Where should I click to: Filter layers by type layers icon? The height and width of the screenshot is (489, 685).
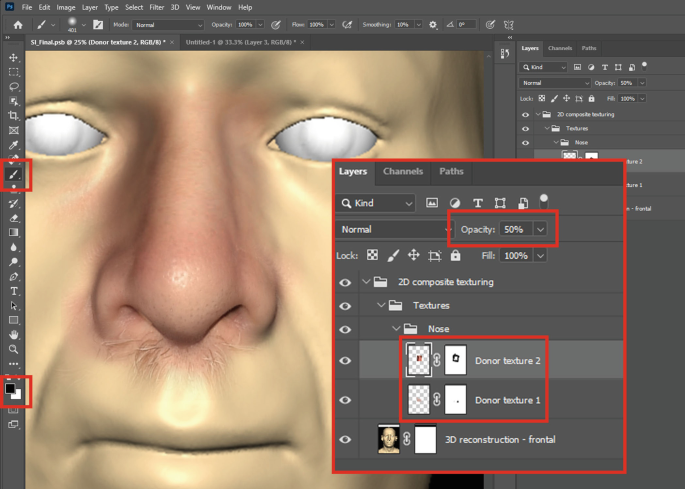(477, 202)
